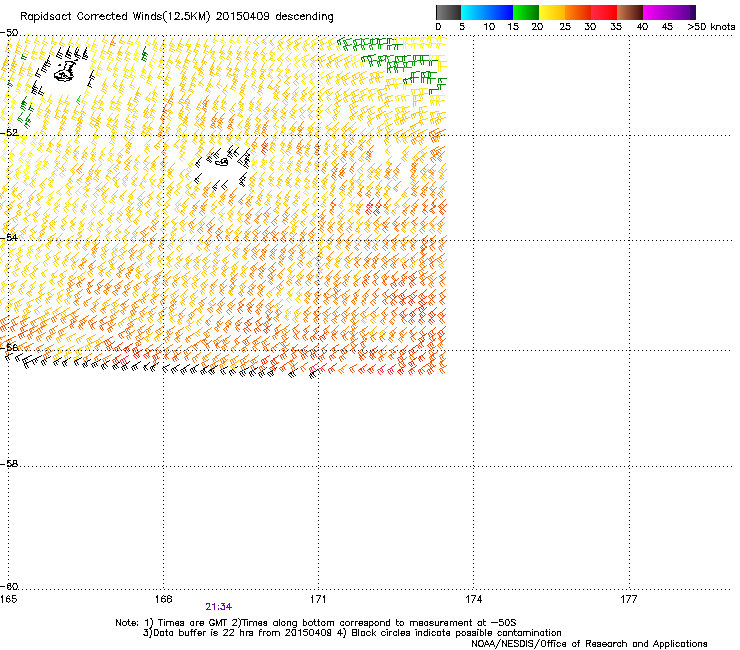This screenshot has height=650, width=740.
Task: Click the orange 25-30 knots color swatch
Action: pos(578,12)
